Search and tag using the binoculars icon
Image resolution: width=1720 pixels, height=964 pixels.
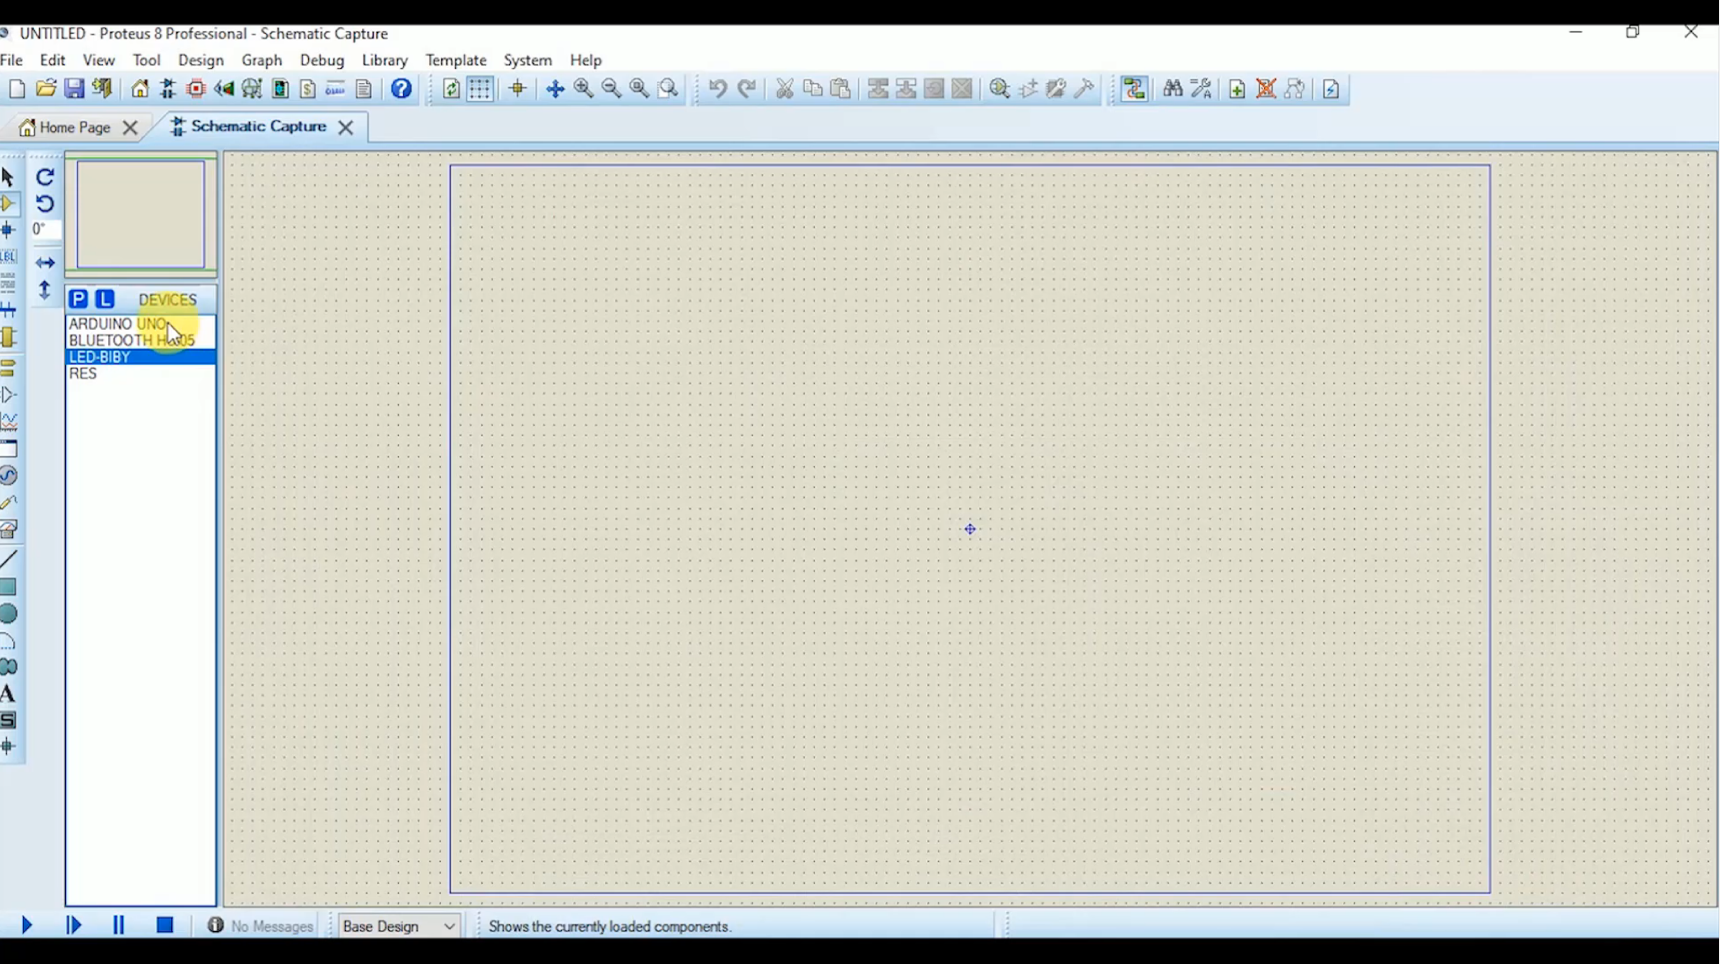1173,89
